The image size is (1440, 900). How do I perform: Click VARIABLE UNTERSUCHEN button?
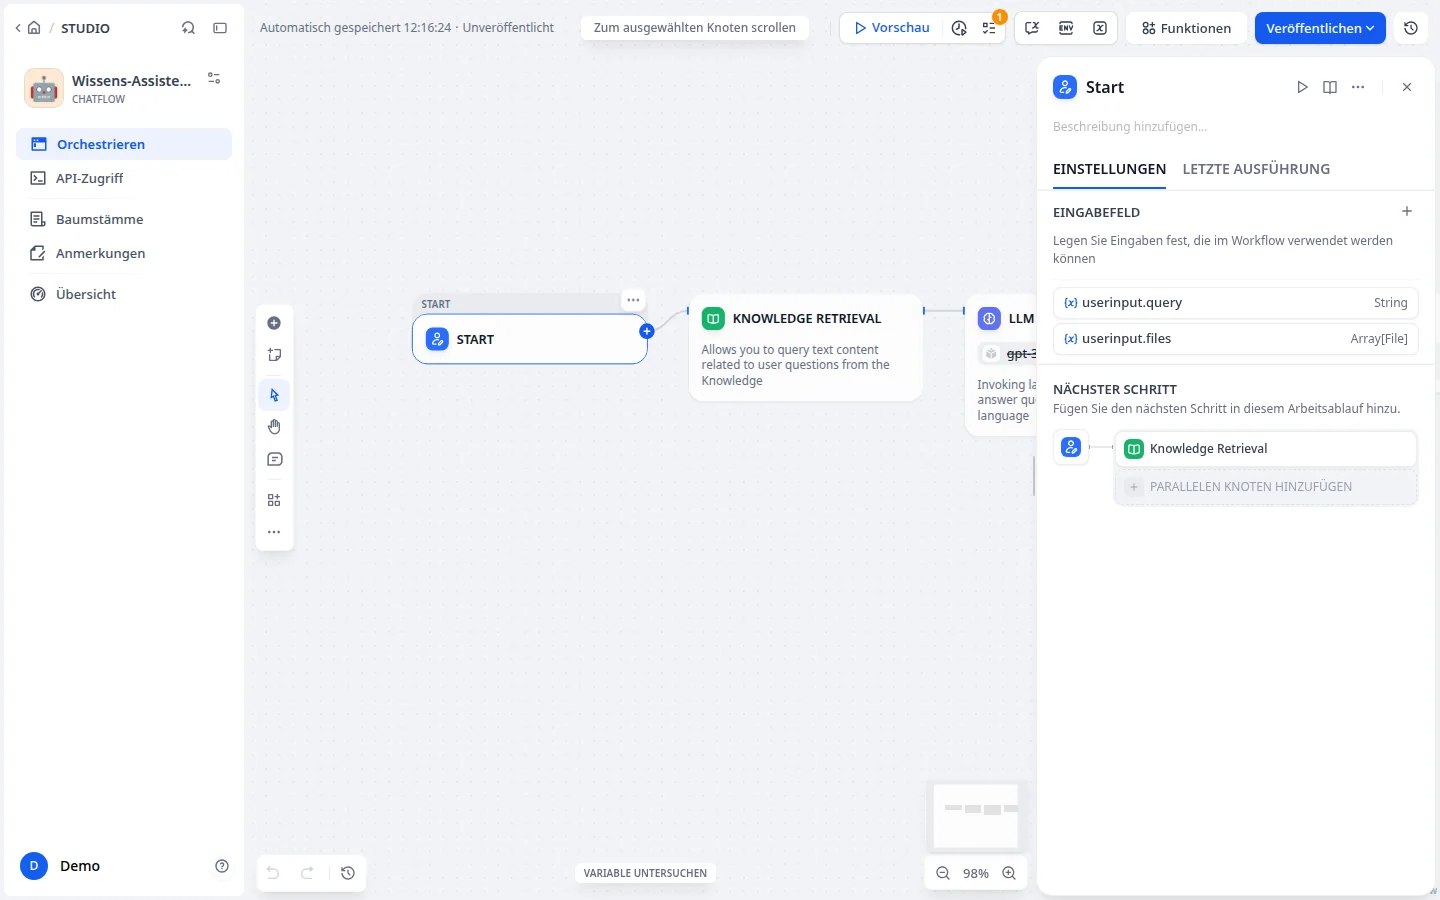[645, 873]
